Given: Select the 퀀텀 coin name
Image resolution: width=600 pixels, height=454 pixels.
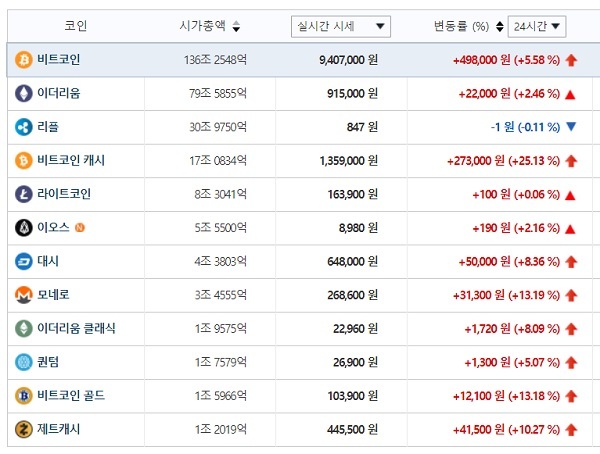Looking at the screenshot, I should point(48,362).
